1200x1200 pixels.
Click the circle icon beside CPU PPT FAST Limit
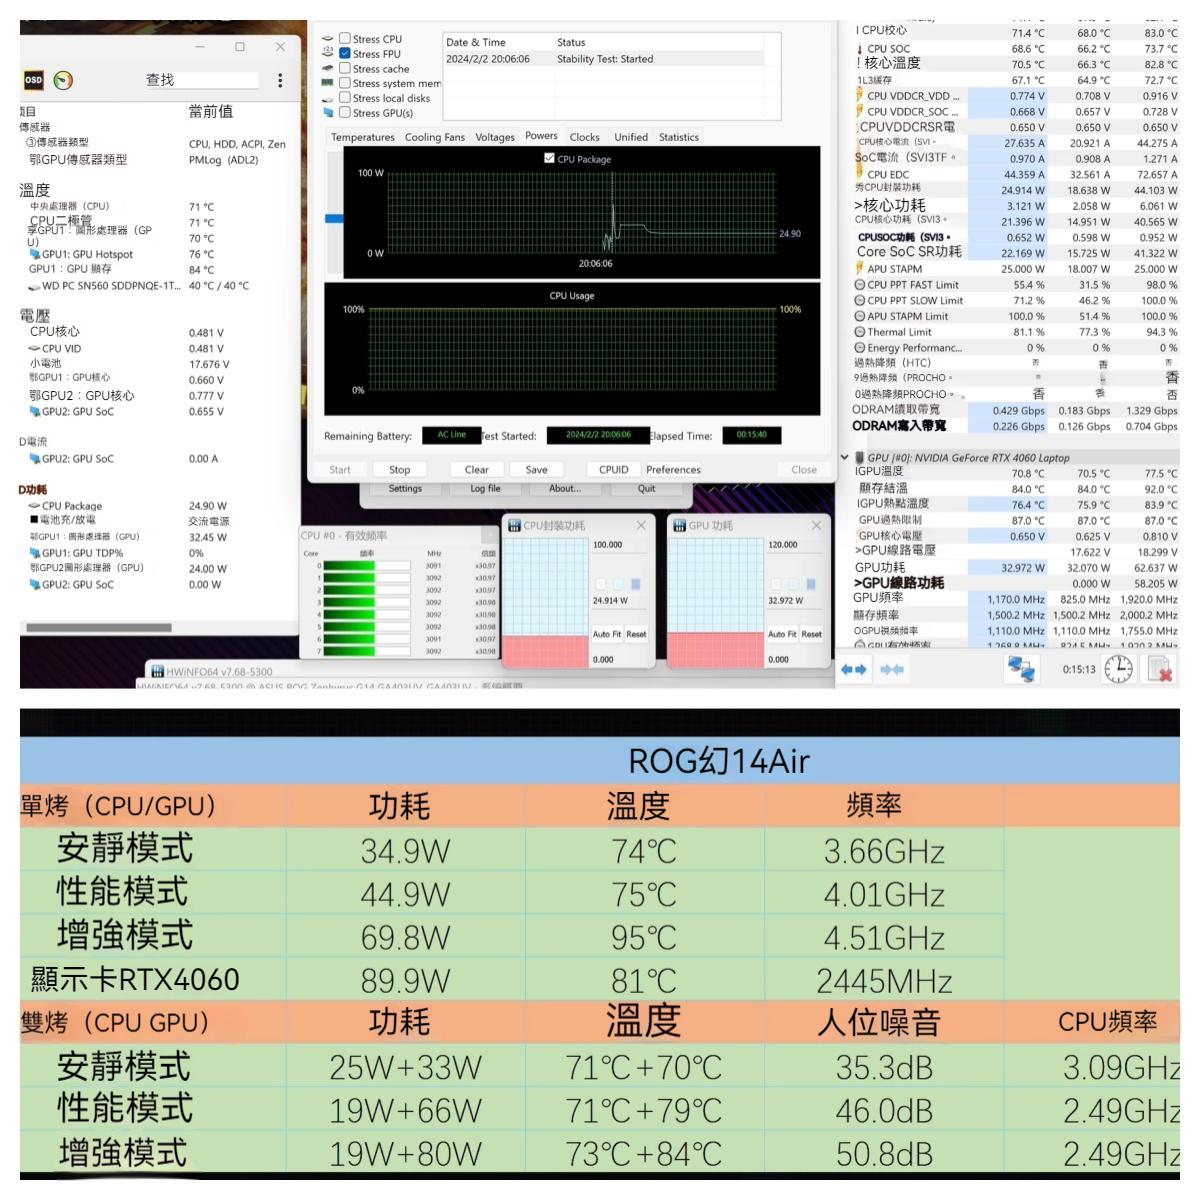860,285
